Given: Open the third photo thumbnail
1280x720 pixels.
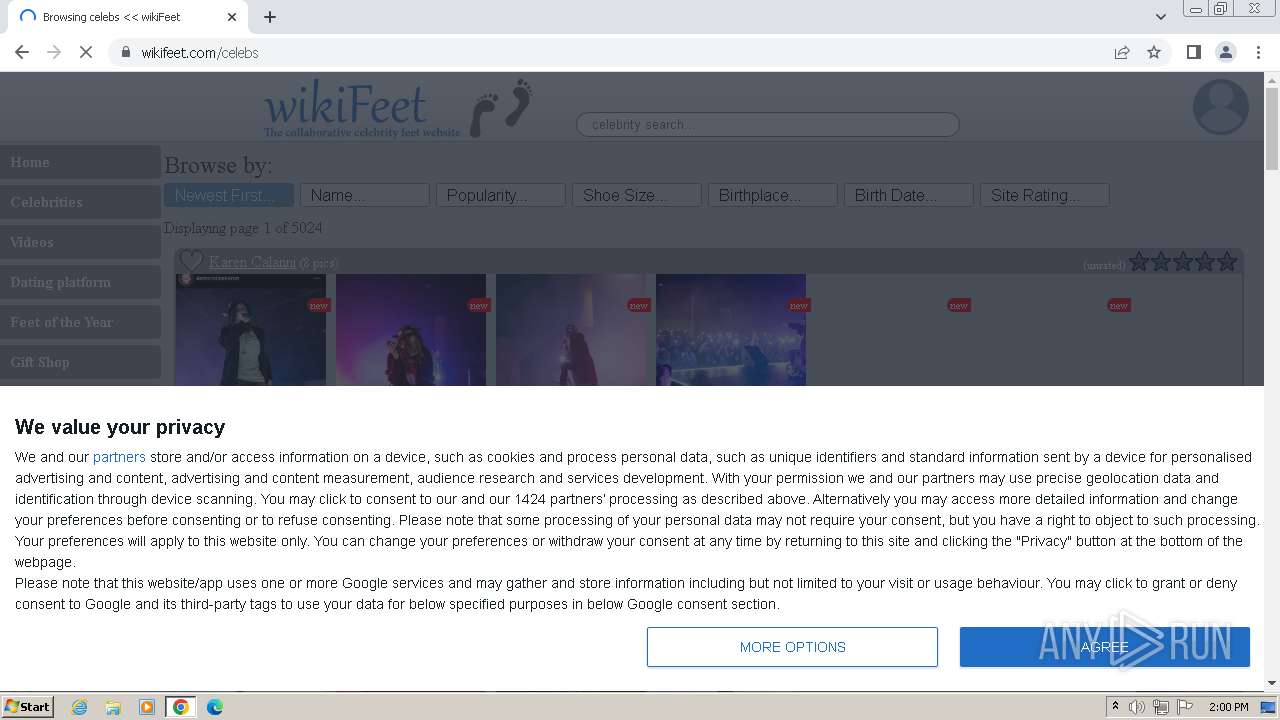Looking at the screenshot, I should click(571, 330).
